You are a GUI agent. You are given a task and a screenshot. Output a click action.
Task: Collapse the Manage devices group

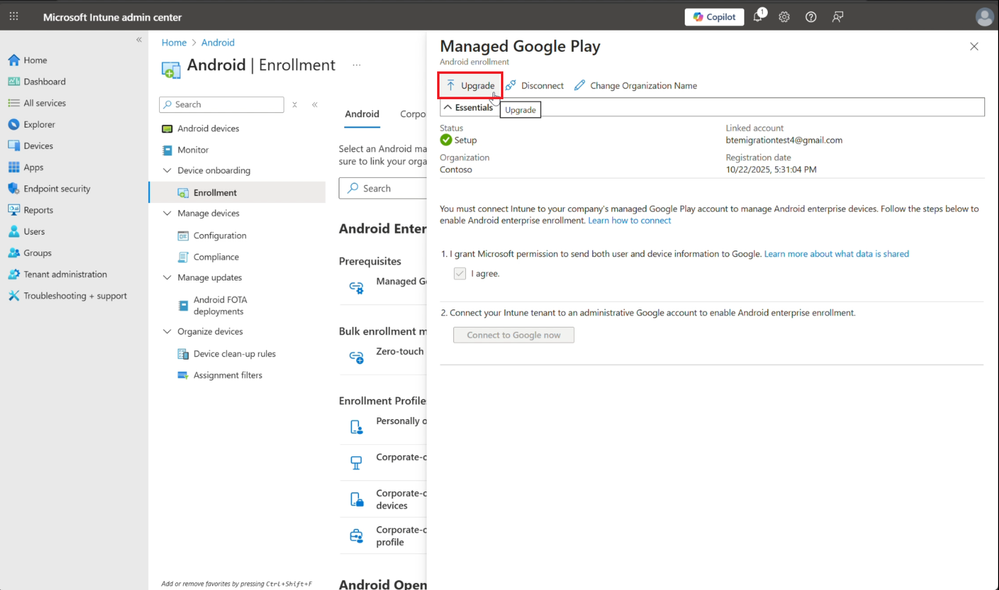167,213
